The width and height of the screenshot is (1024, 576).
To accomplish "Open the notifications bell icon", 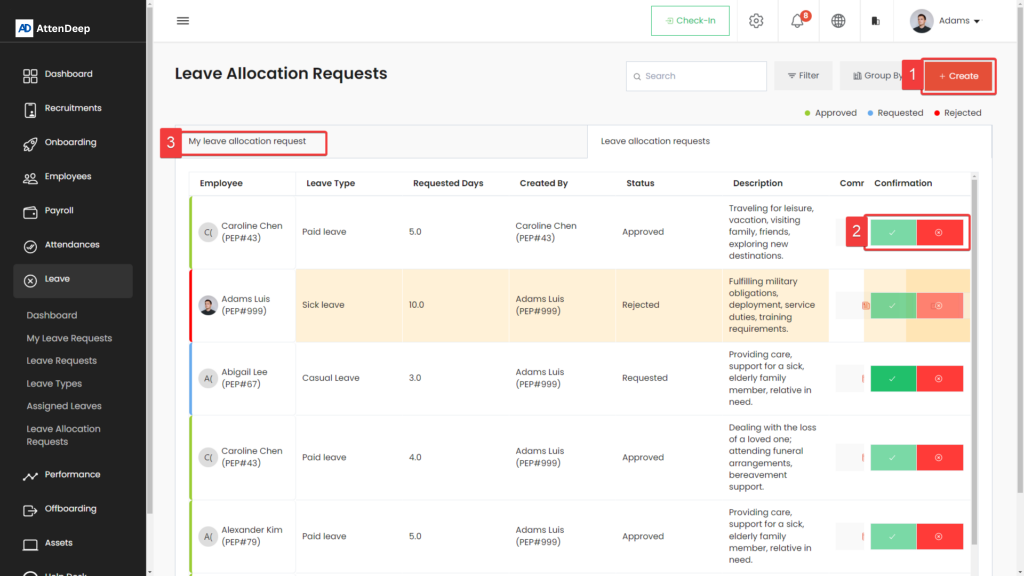I will (798, 21).
